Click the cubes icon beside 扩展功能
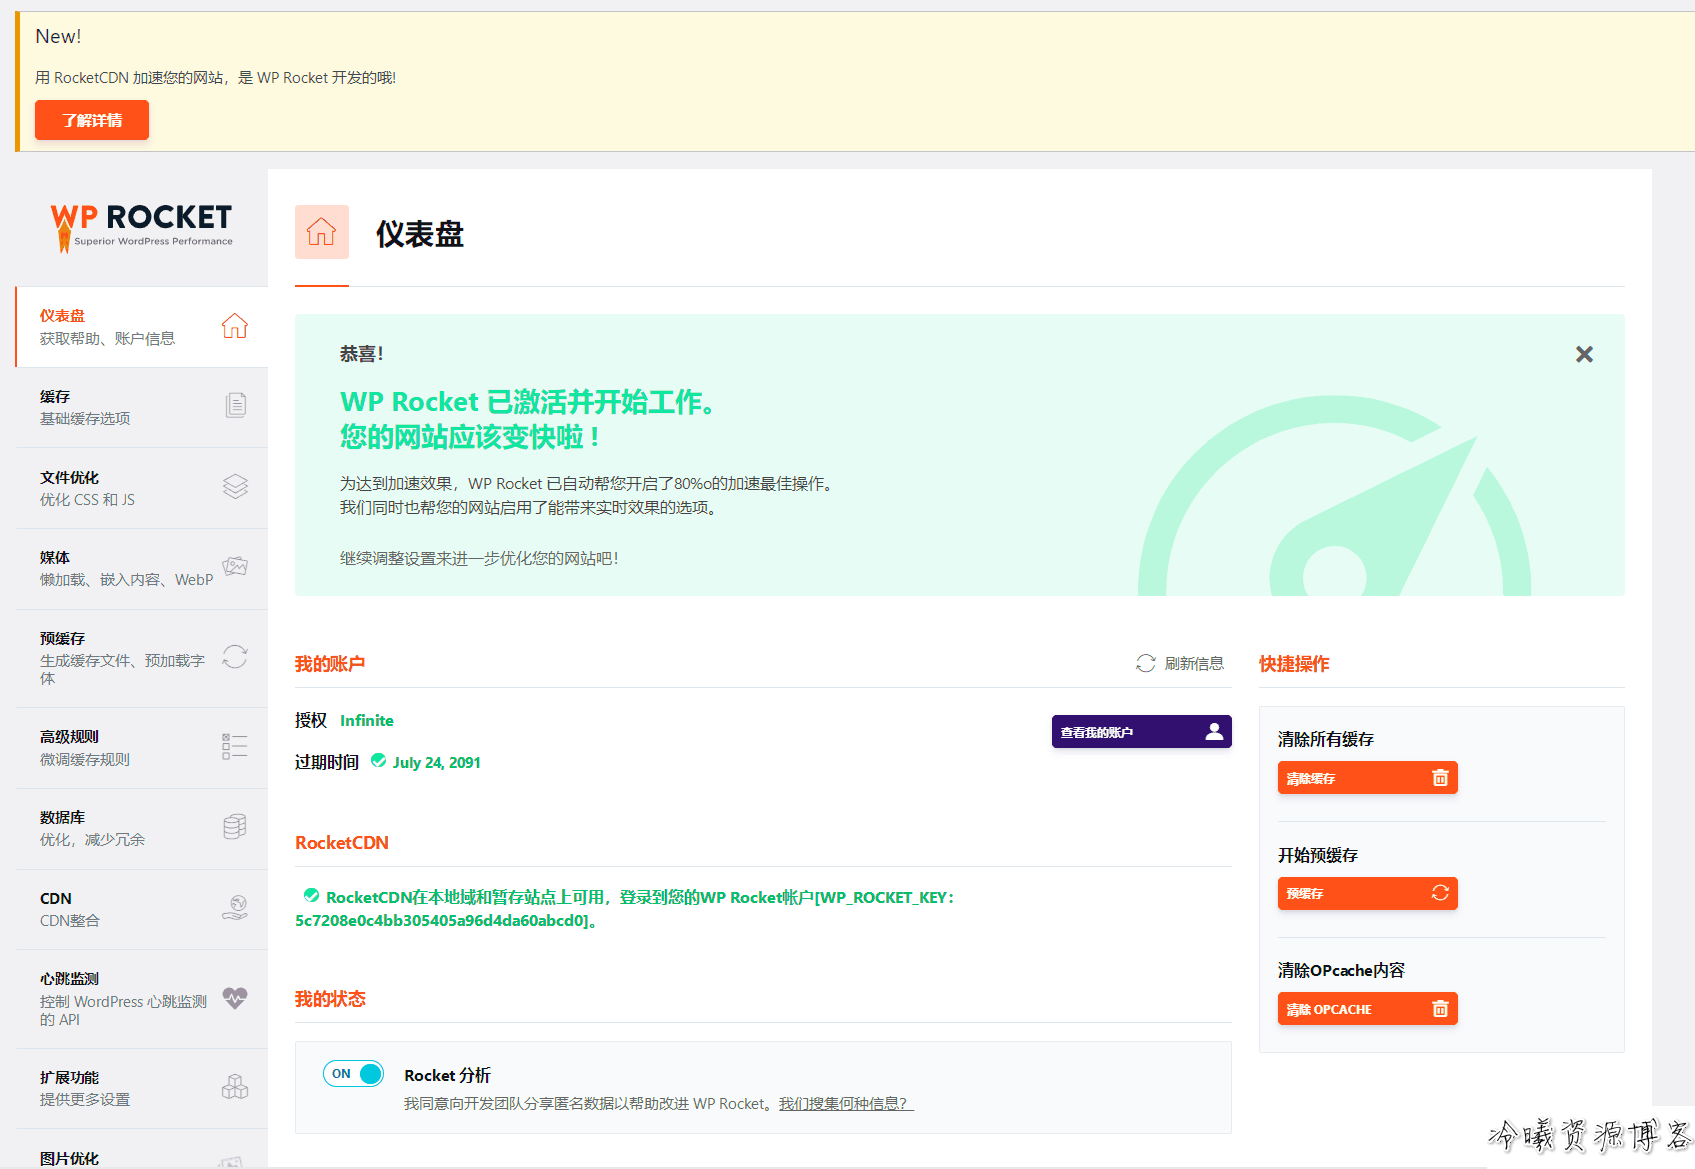Viewport: 1695px width, 1169px height. (x=235, y=1086)
